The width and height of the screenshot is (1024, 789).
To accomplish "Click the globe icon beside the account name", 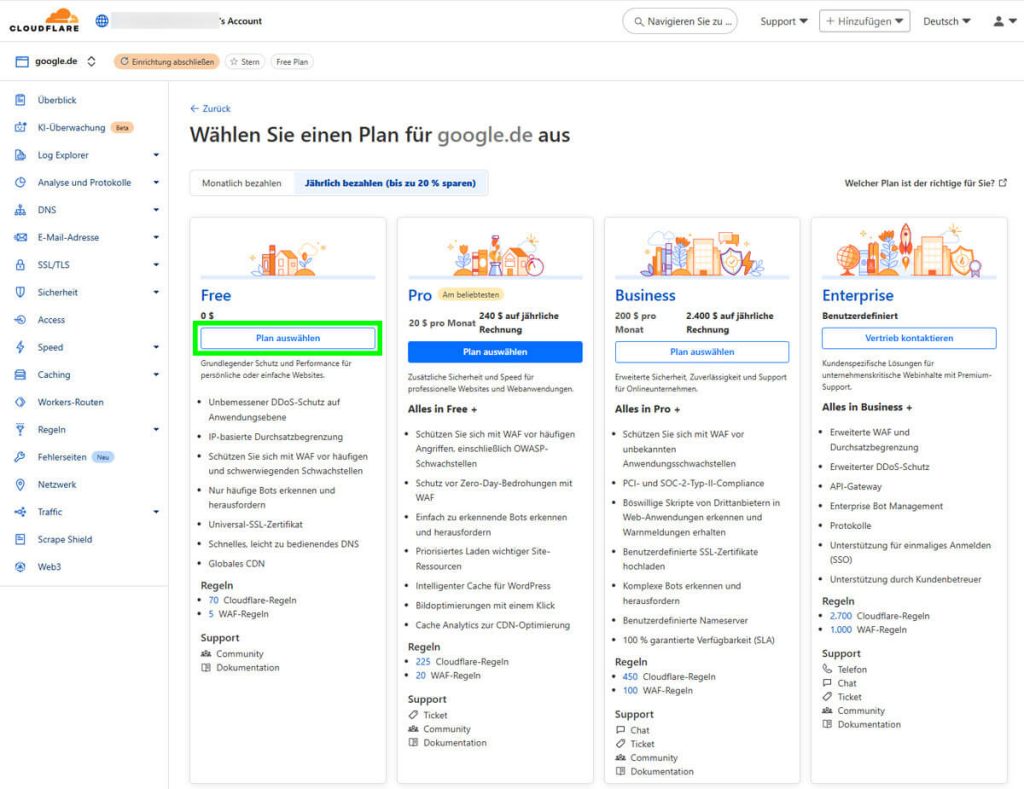I will coord(102,21).
